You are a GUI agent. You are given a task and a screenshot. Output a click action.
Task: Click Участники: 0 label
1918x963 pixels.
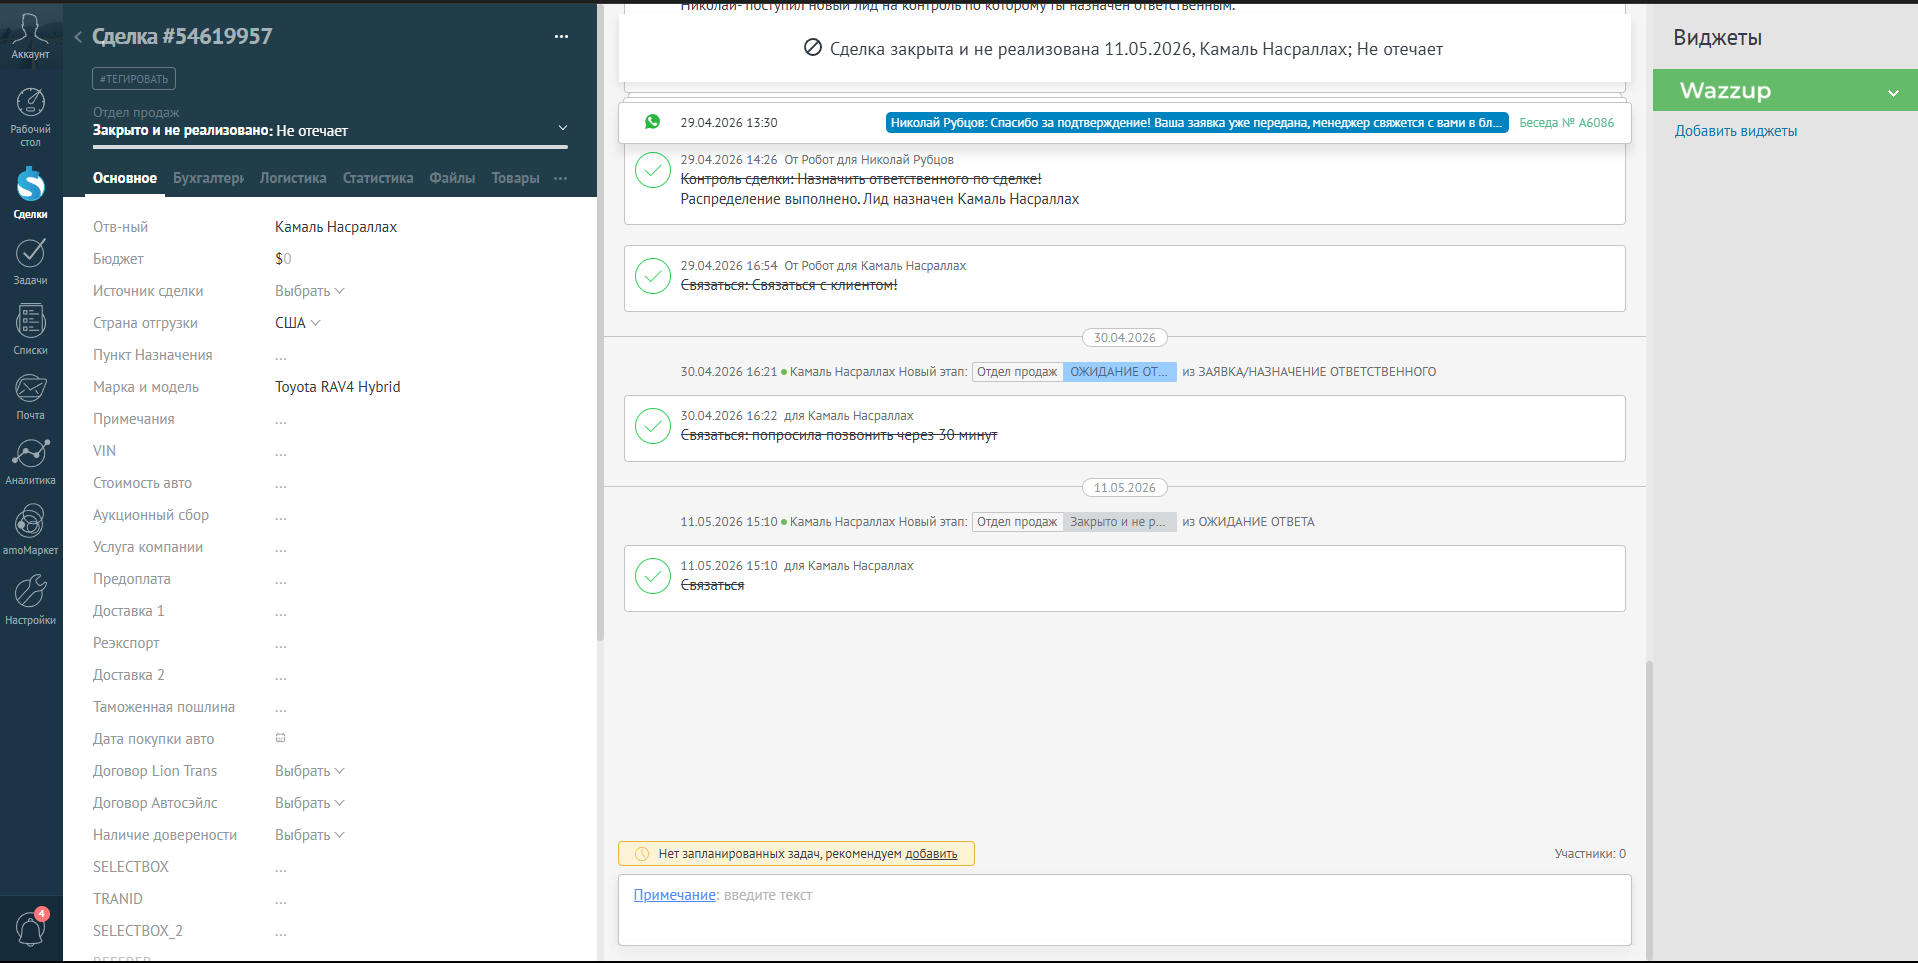pyautogui.click(x=1590, y=854)
